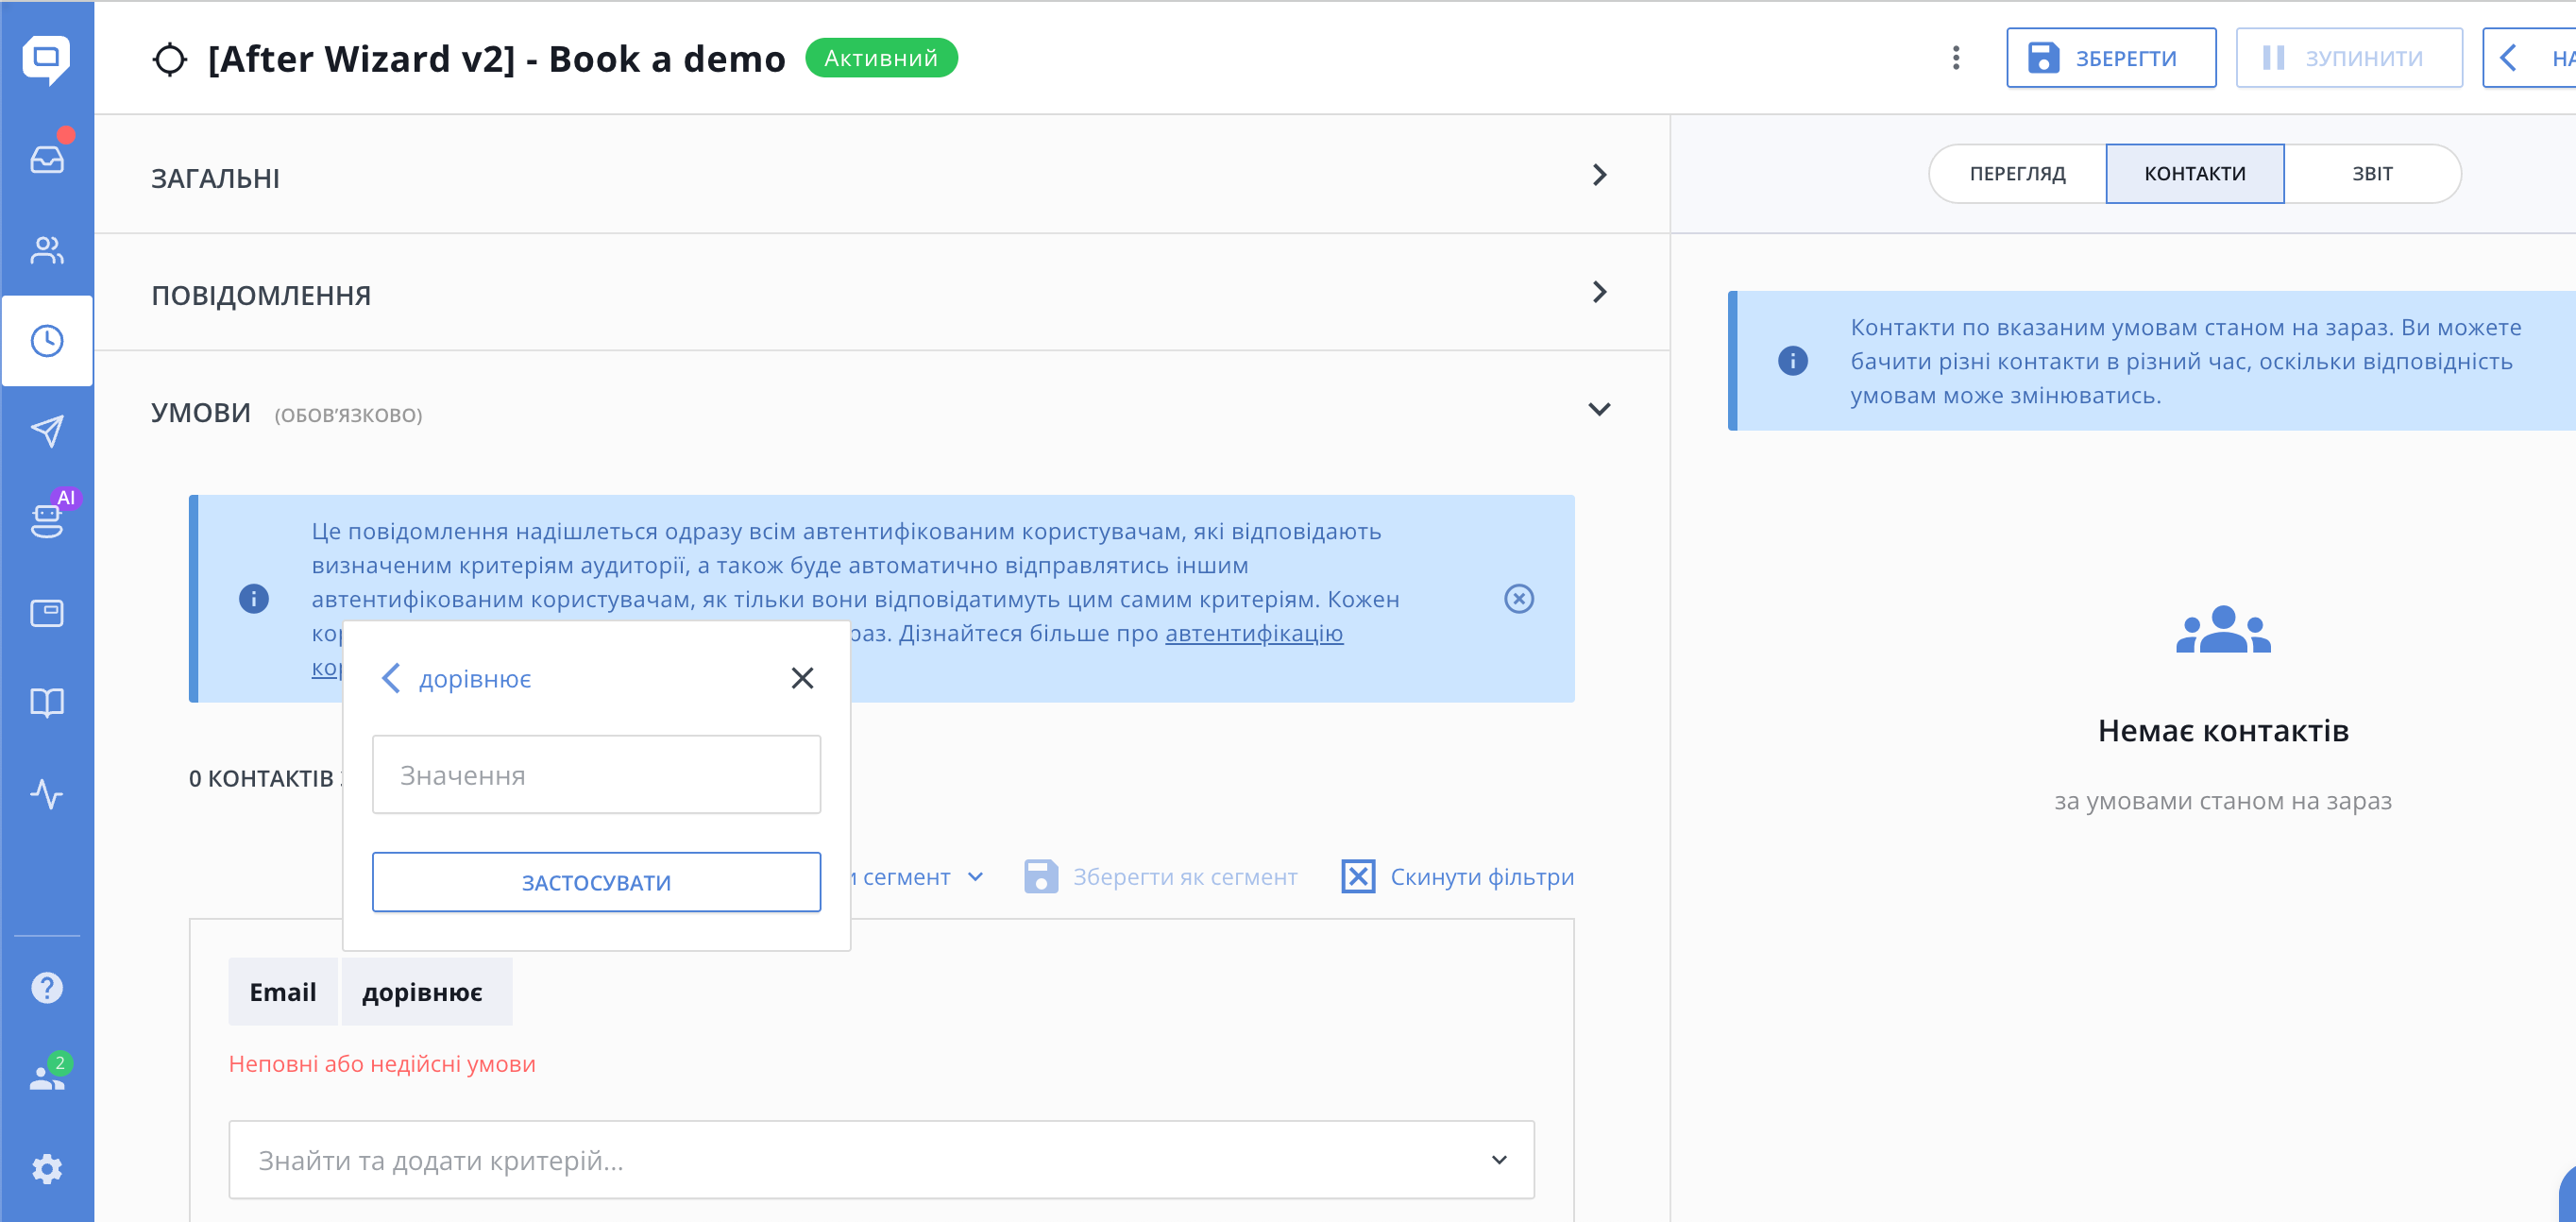
Task: Open the Знайти та додати критерій dropdown
Action: click(881, 1159)
